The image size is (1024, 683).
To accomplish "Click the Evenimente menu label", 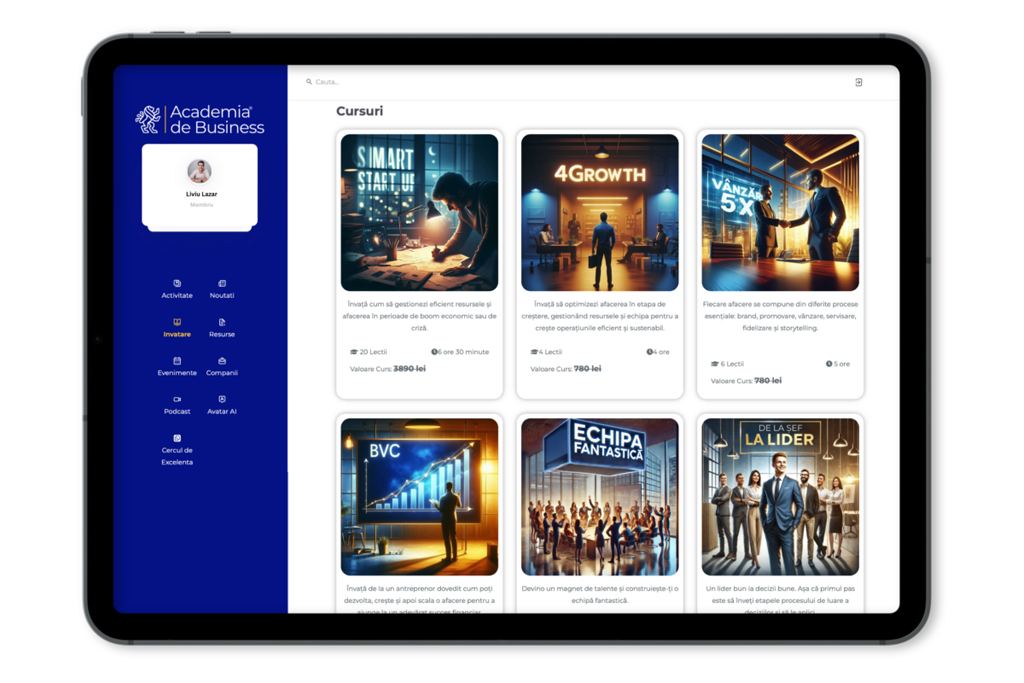I will (177, 373).
